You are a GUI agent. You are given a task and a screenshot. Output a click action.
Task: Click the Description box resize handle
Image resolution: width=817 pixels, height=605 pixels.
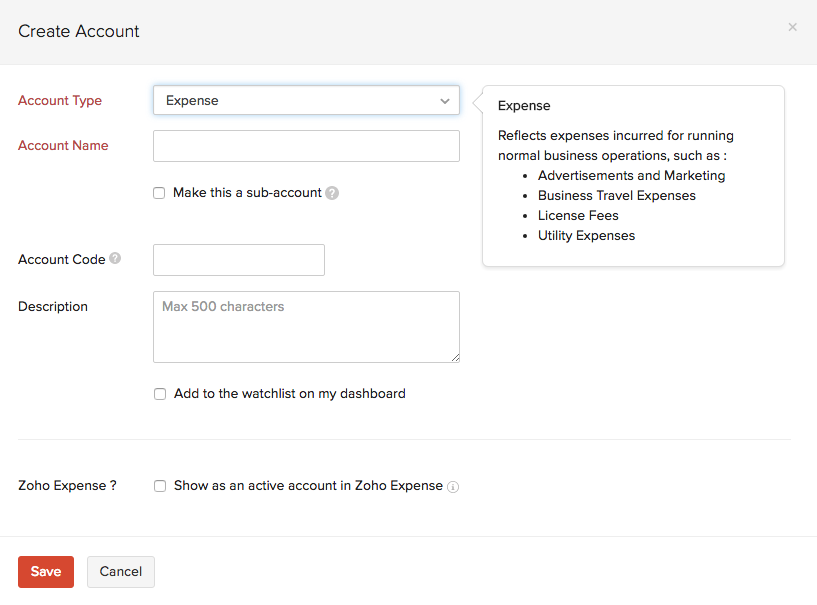454,356
